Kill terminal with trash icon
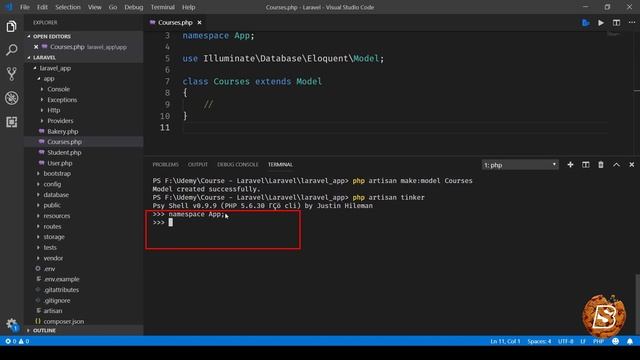This screenshot has width=640, height=360. 601,164
